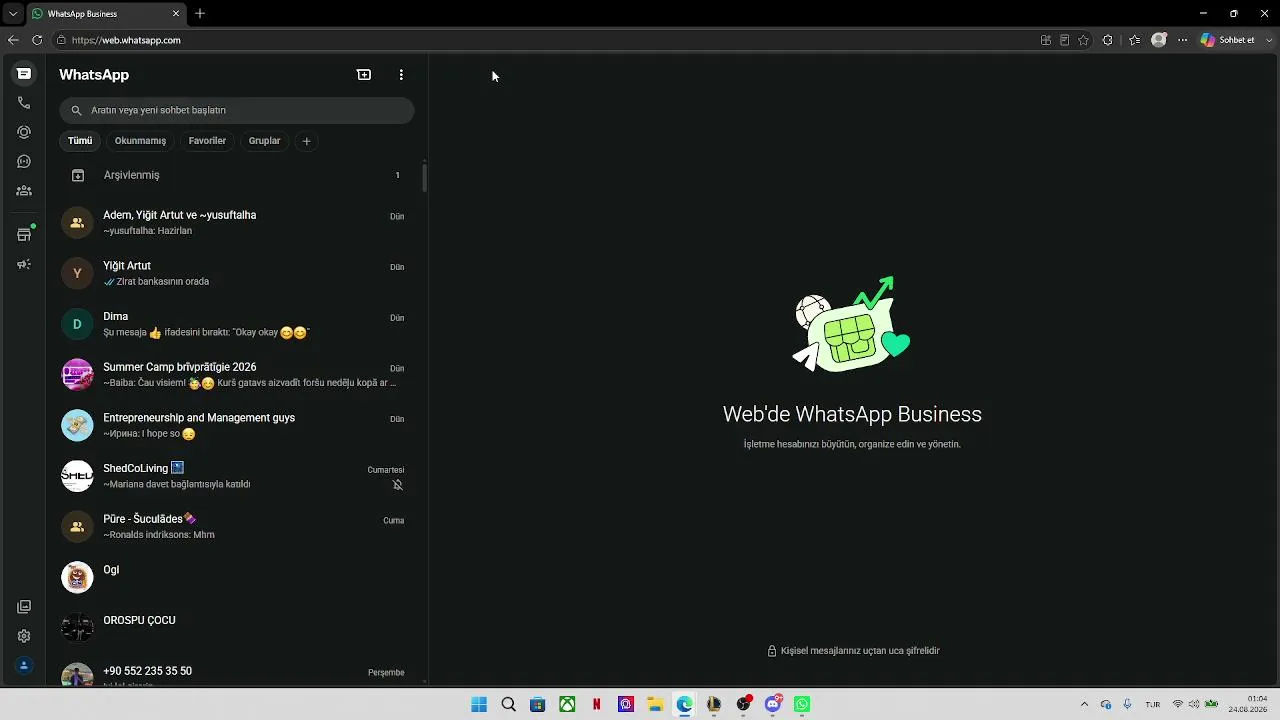Click the Ogi profile picture
The image size is (1280, 720).
click(77, 577)
